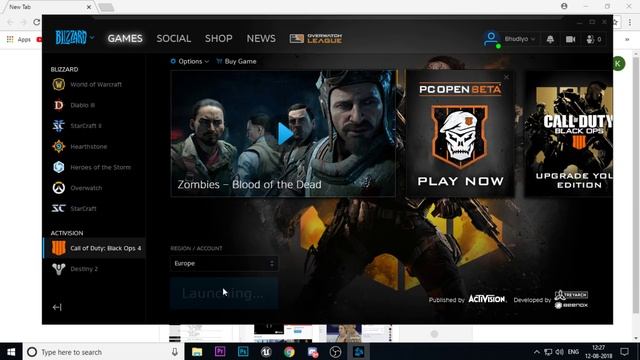The image size is (640, 360).
Task: Click PLAY NOW on PC Open Beta banner
Action: [460, 181]
